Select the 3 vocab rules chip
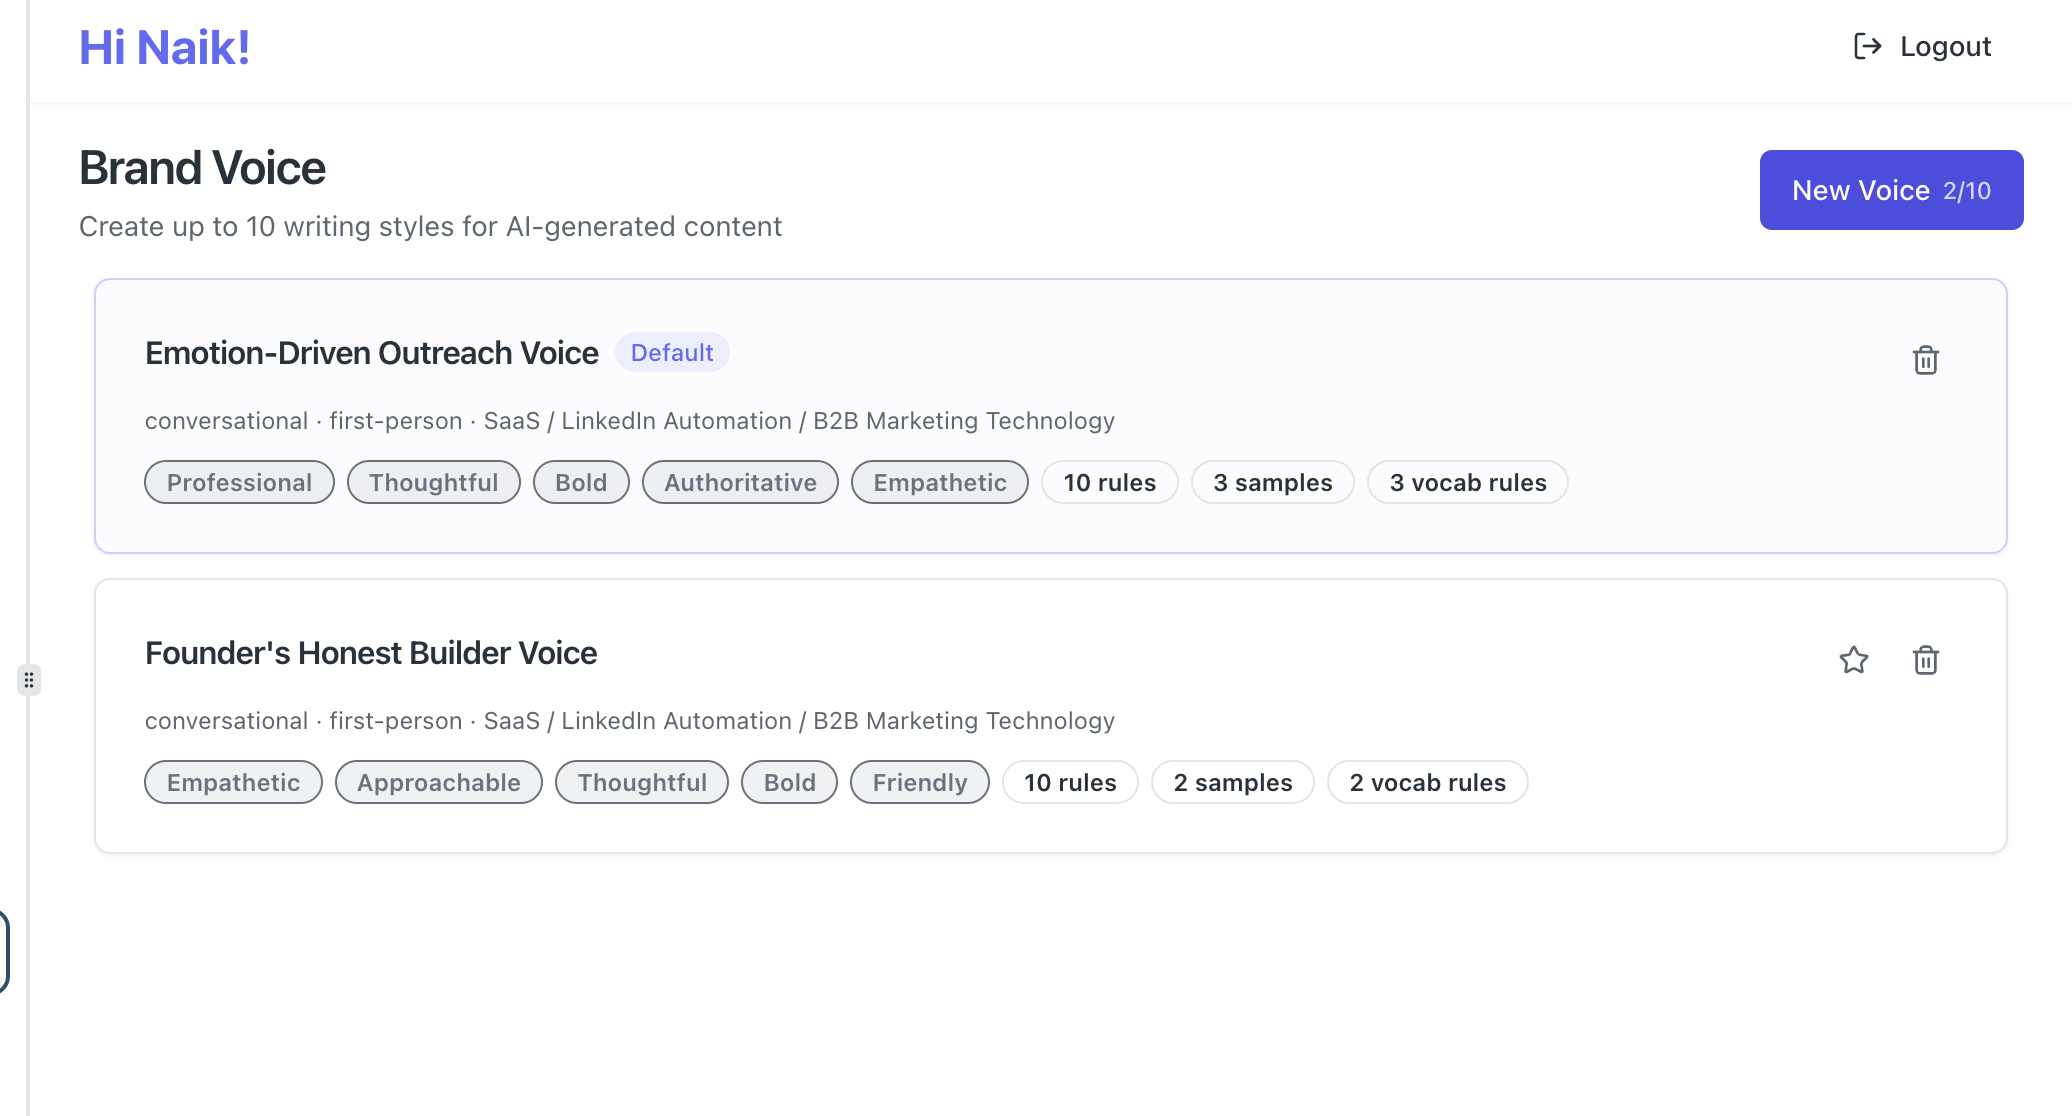Viewport: 2072px width, 1116px height. click(x=1467, y=483)
